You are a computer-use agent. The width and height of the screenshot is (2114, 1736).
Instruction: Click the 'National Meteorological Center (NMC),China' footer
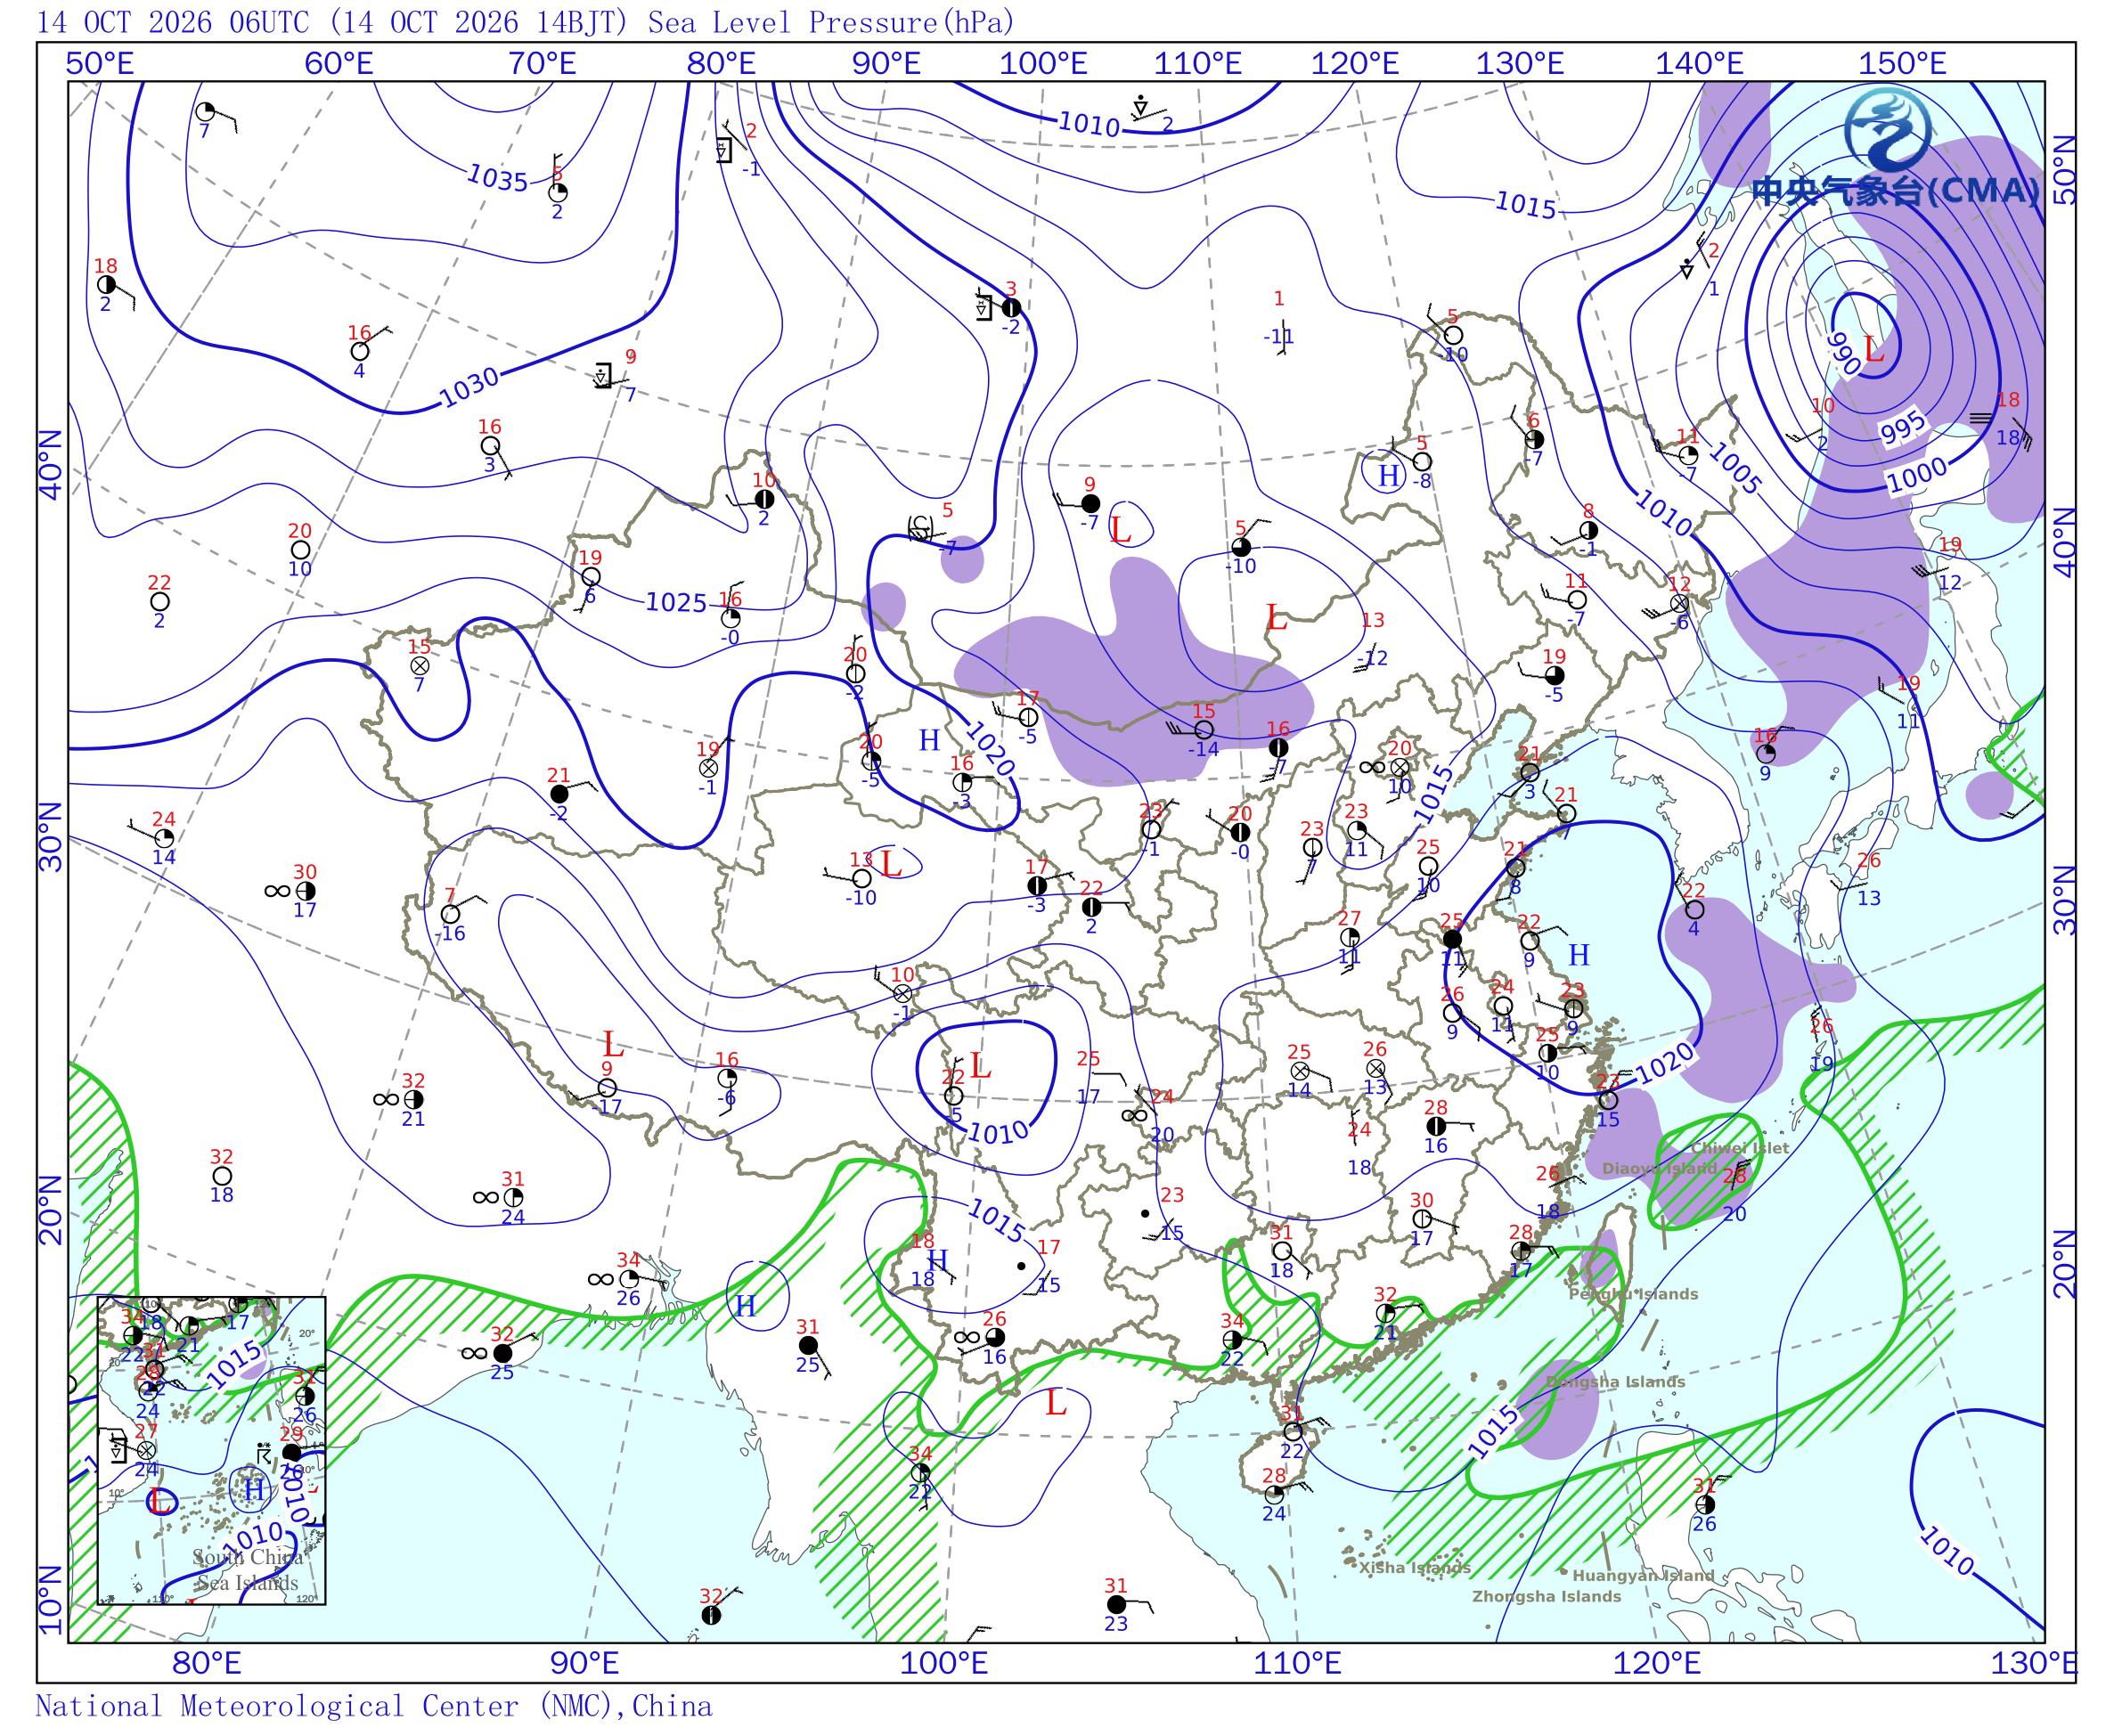(373, 1705)
